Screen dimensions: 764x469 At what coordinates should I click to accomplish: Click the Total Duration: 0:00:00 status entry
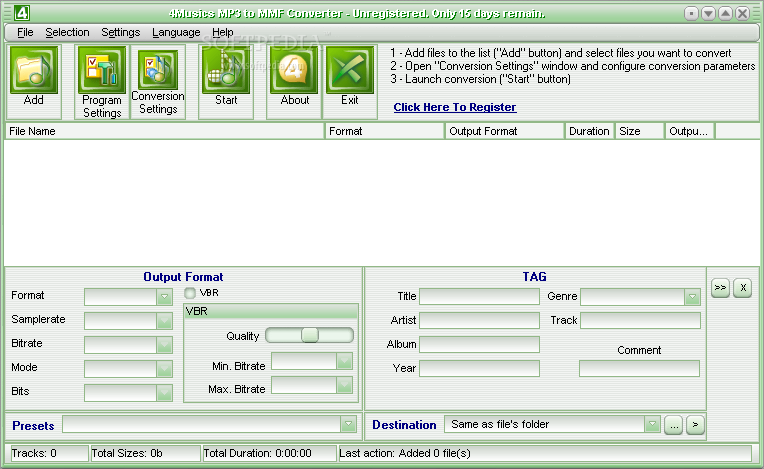pos(269,453)
